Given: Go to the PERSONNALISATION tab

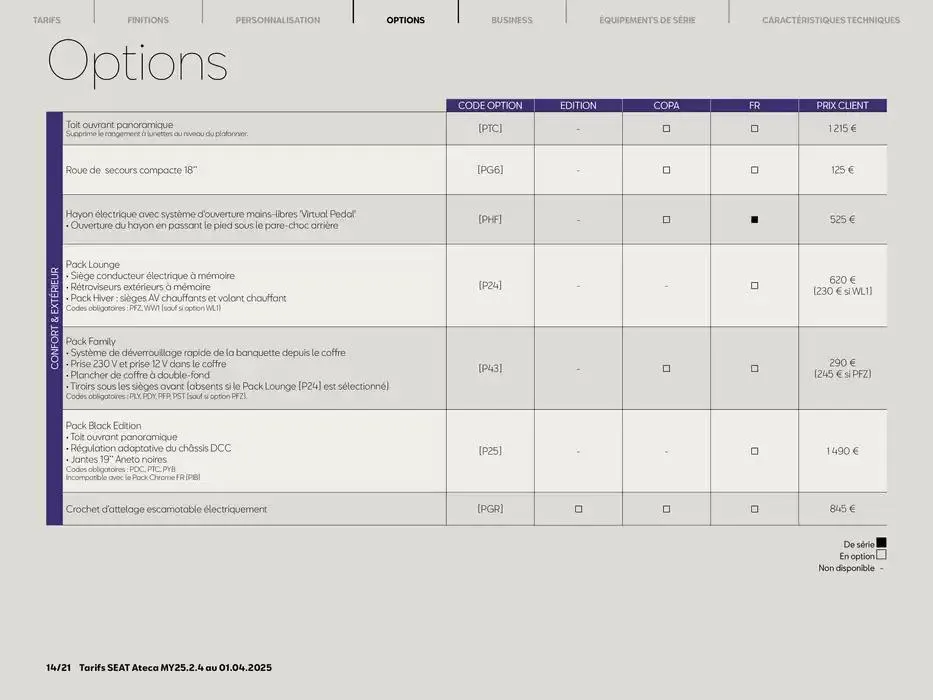Looking at the screenshot, I should [x=278, y=20].
